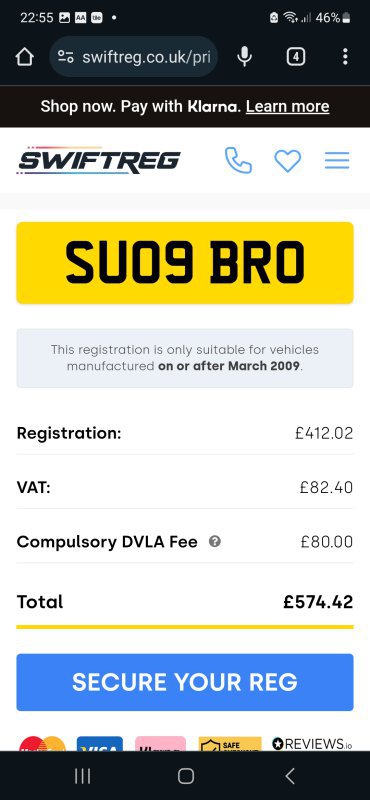Tap the site settings icon in address bar
370x800 pixels.
(x=65, y=57)
